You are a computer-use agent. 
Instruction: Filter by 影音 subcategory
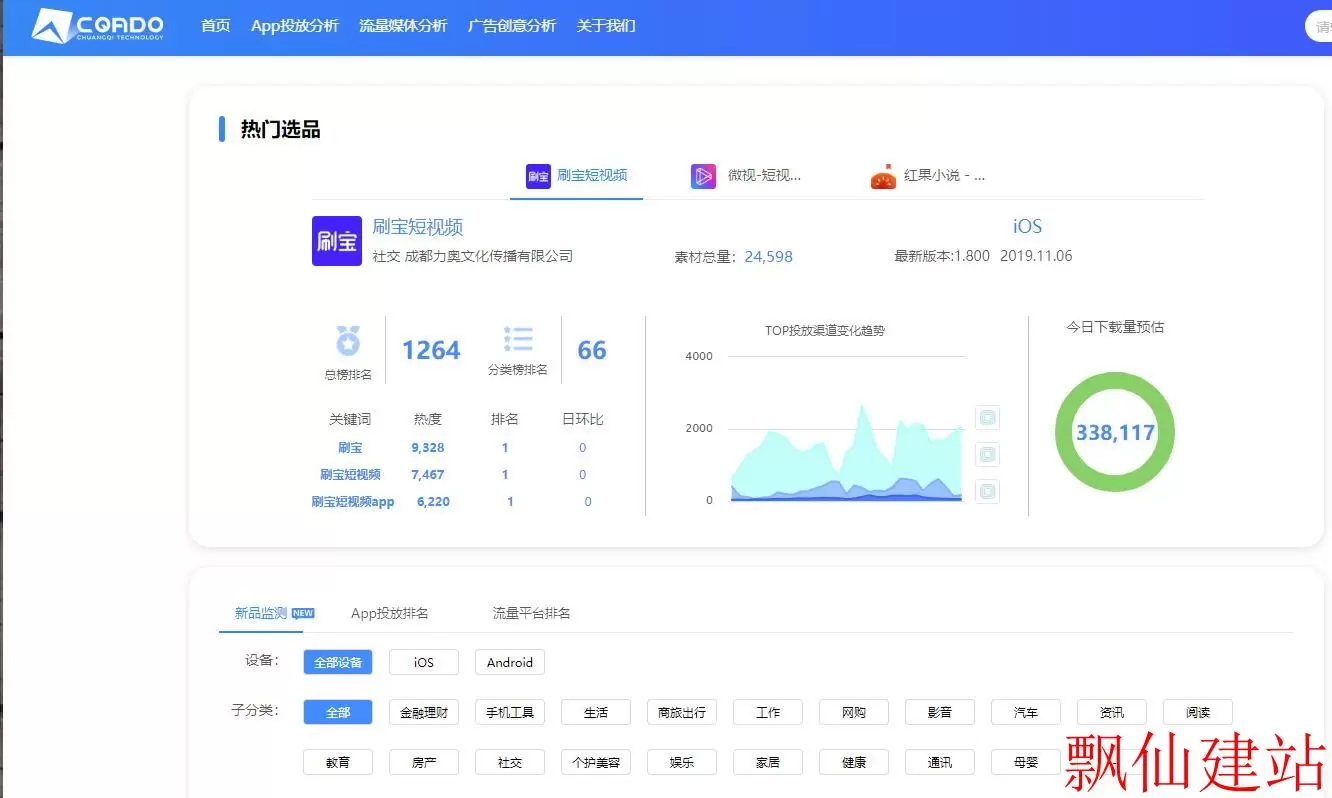(940, 712)
